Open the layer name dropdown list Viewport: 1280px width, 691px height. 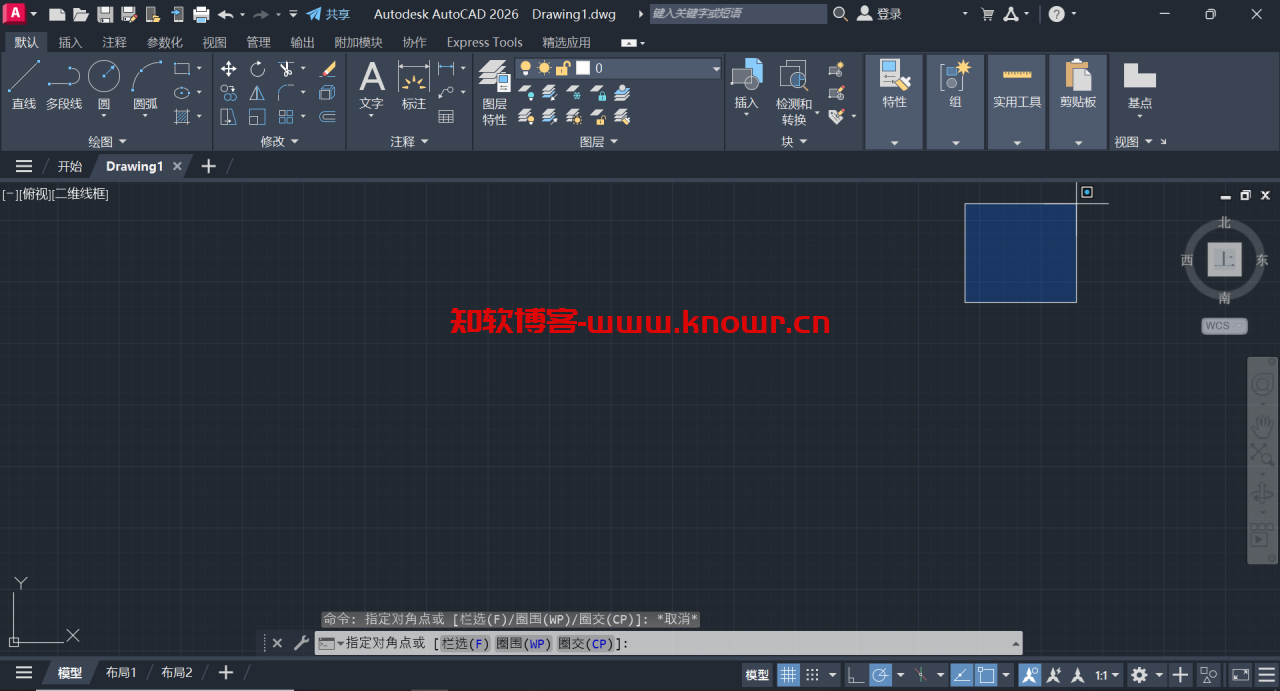tap(716, 68)
